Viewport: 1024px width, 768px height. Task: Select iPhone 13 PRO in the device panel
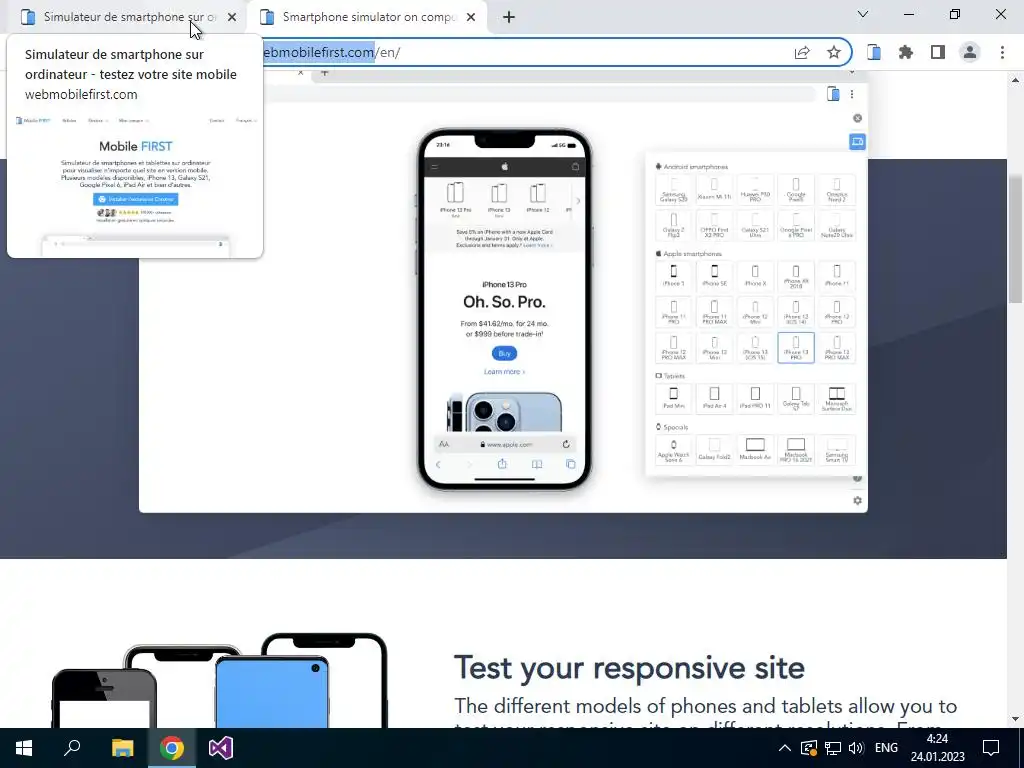click(x=796, y=347)
